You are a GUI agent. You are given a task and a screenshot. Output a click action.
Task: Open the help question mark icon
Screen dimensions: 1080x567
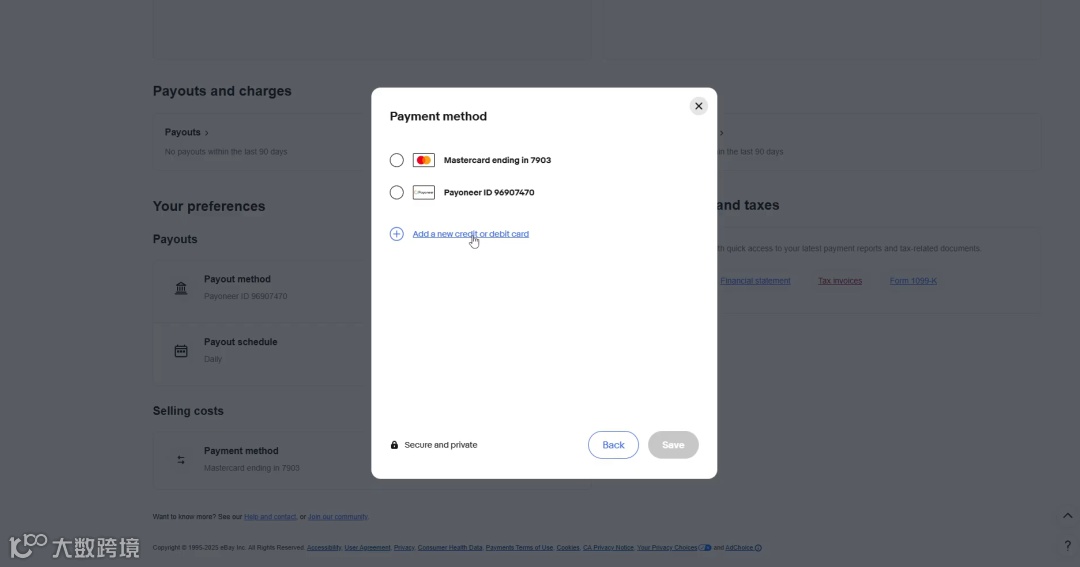tap(1067, 546)
